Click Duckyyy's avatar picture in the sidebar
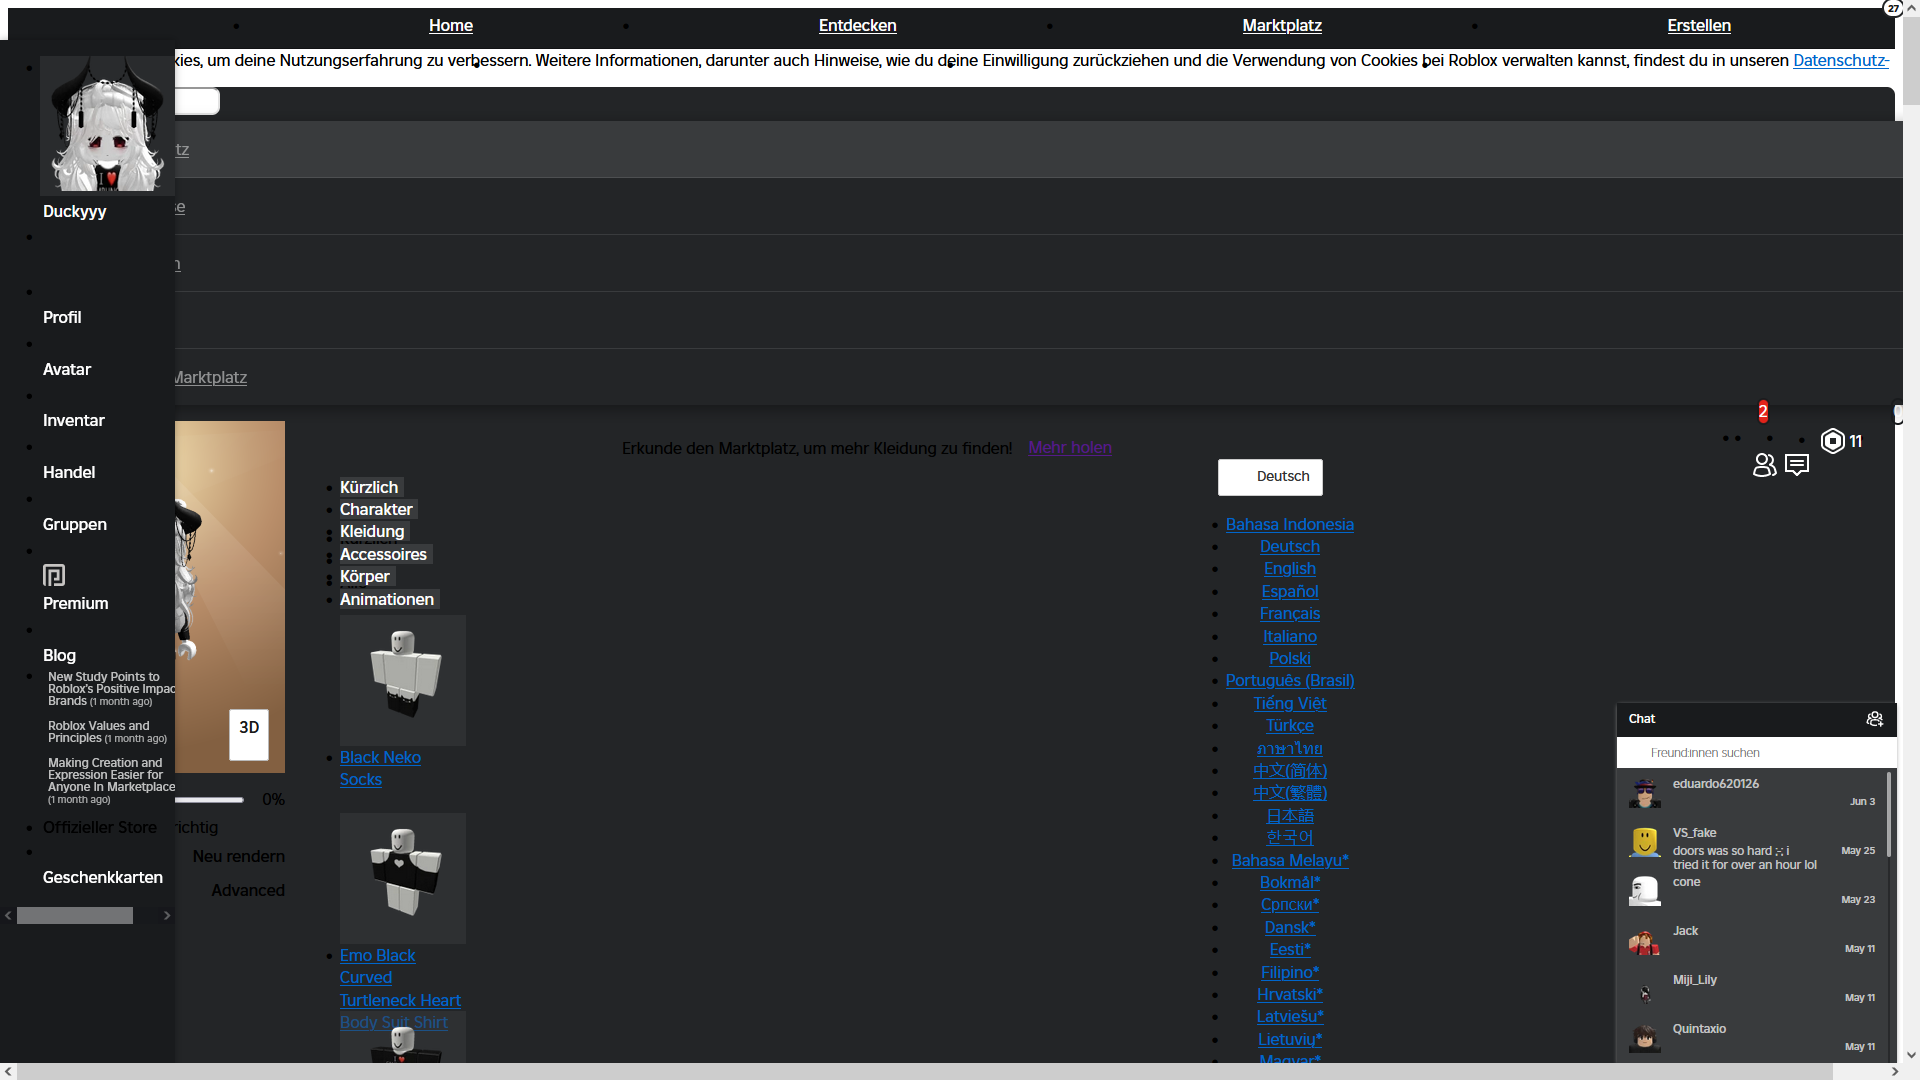 pos(105,123)
